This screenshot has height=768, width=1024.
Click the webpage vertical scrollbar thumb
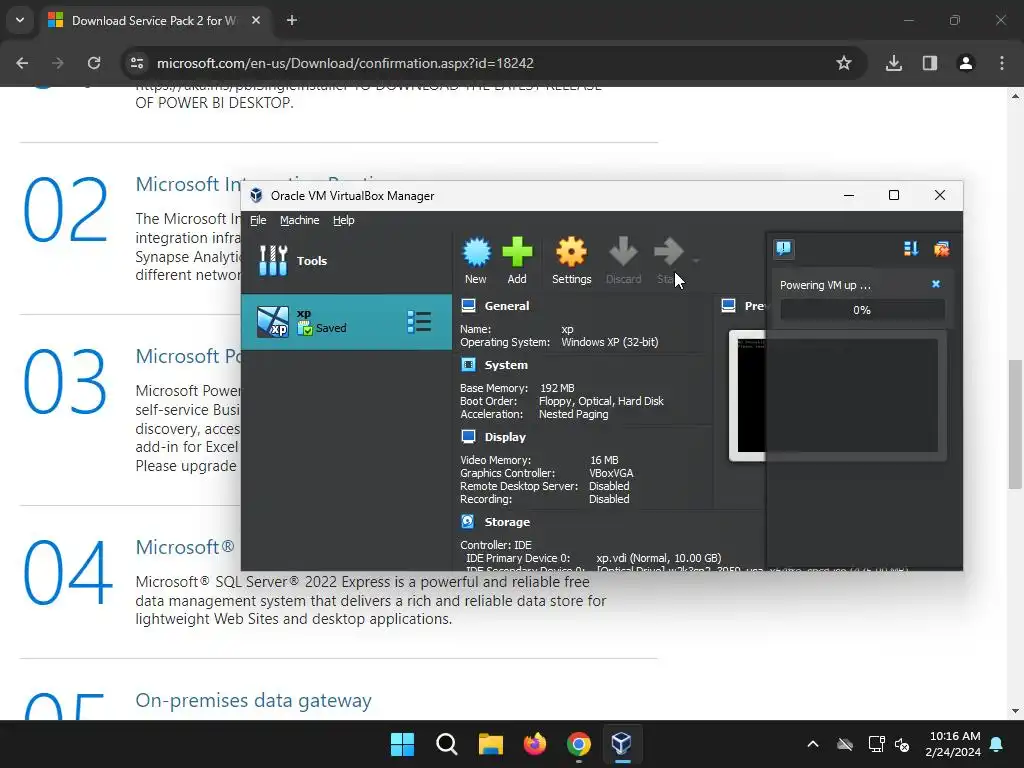[1015, 424]
